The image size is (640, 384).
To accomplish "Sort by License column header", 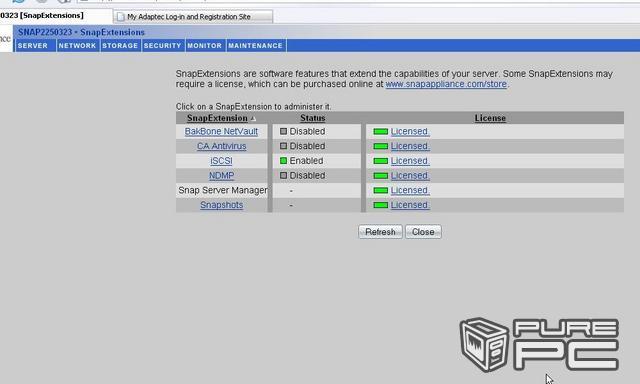I will pos(490,118).
